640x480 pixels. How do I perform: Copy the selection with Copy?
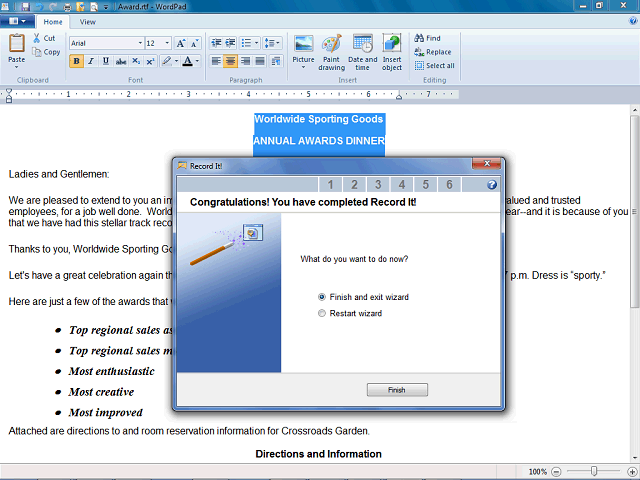(47, 52)
